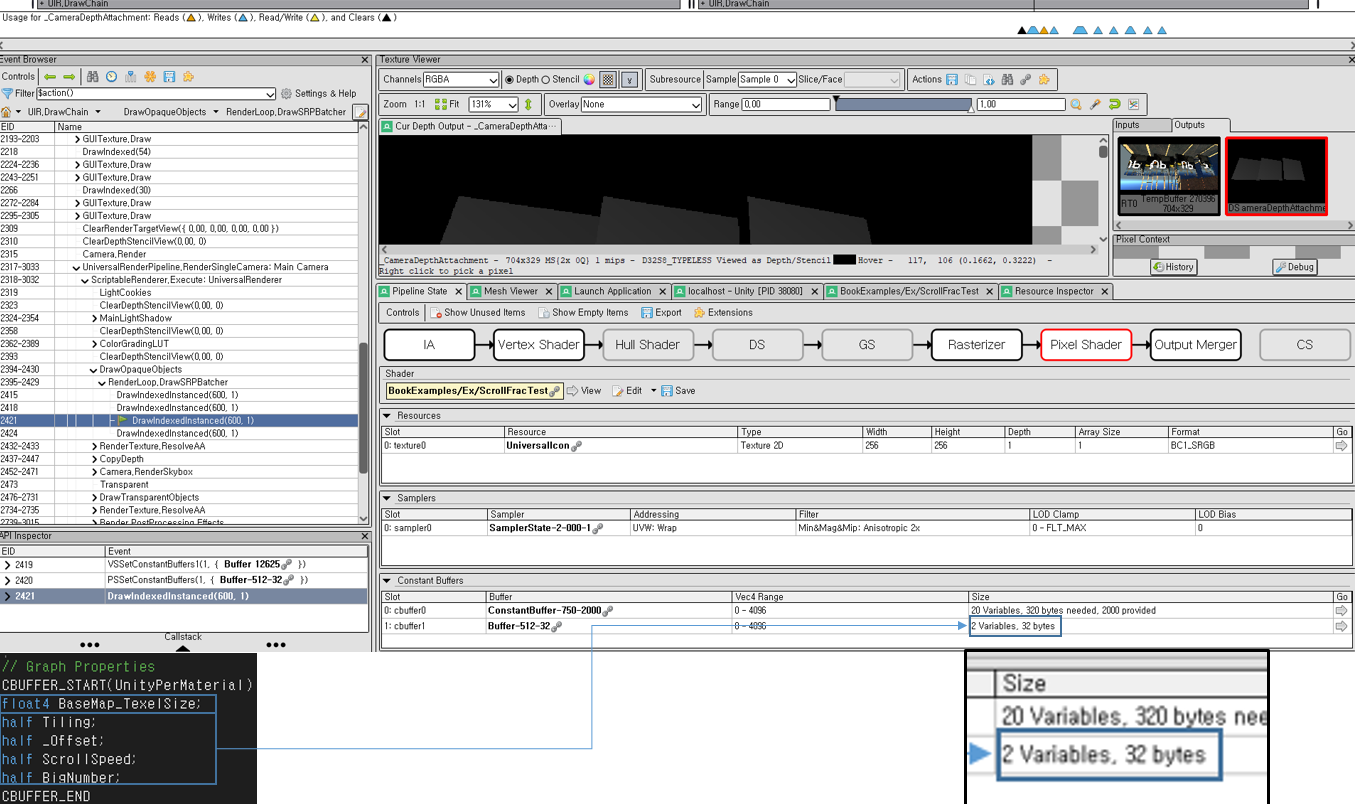This screenshot has width=1358, height=804.
Task: Click the Vertex Shader pipeline stage button
Action: click(538, 345)
